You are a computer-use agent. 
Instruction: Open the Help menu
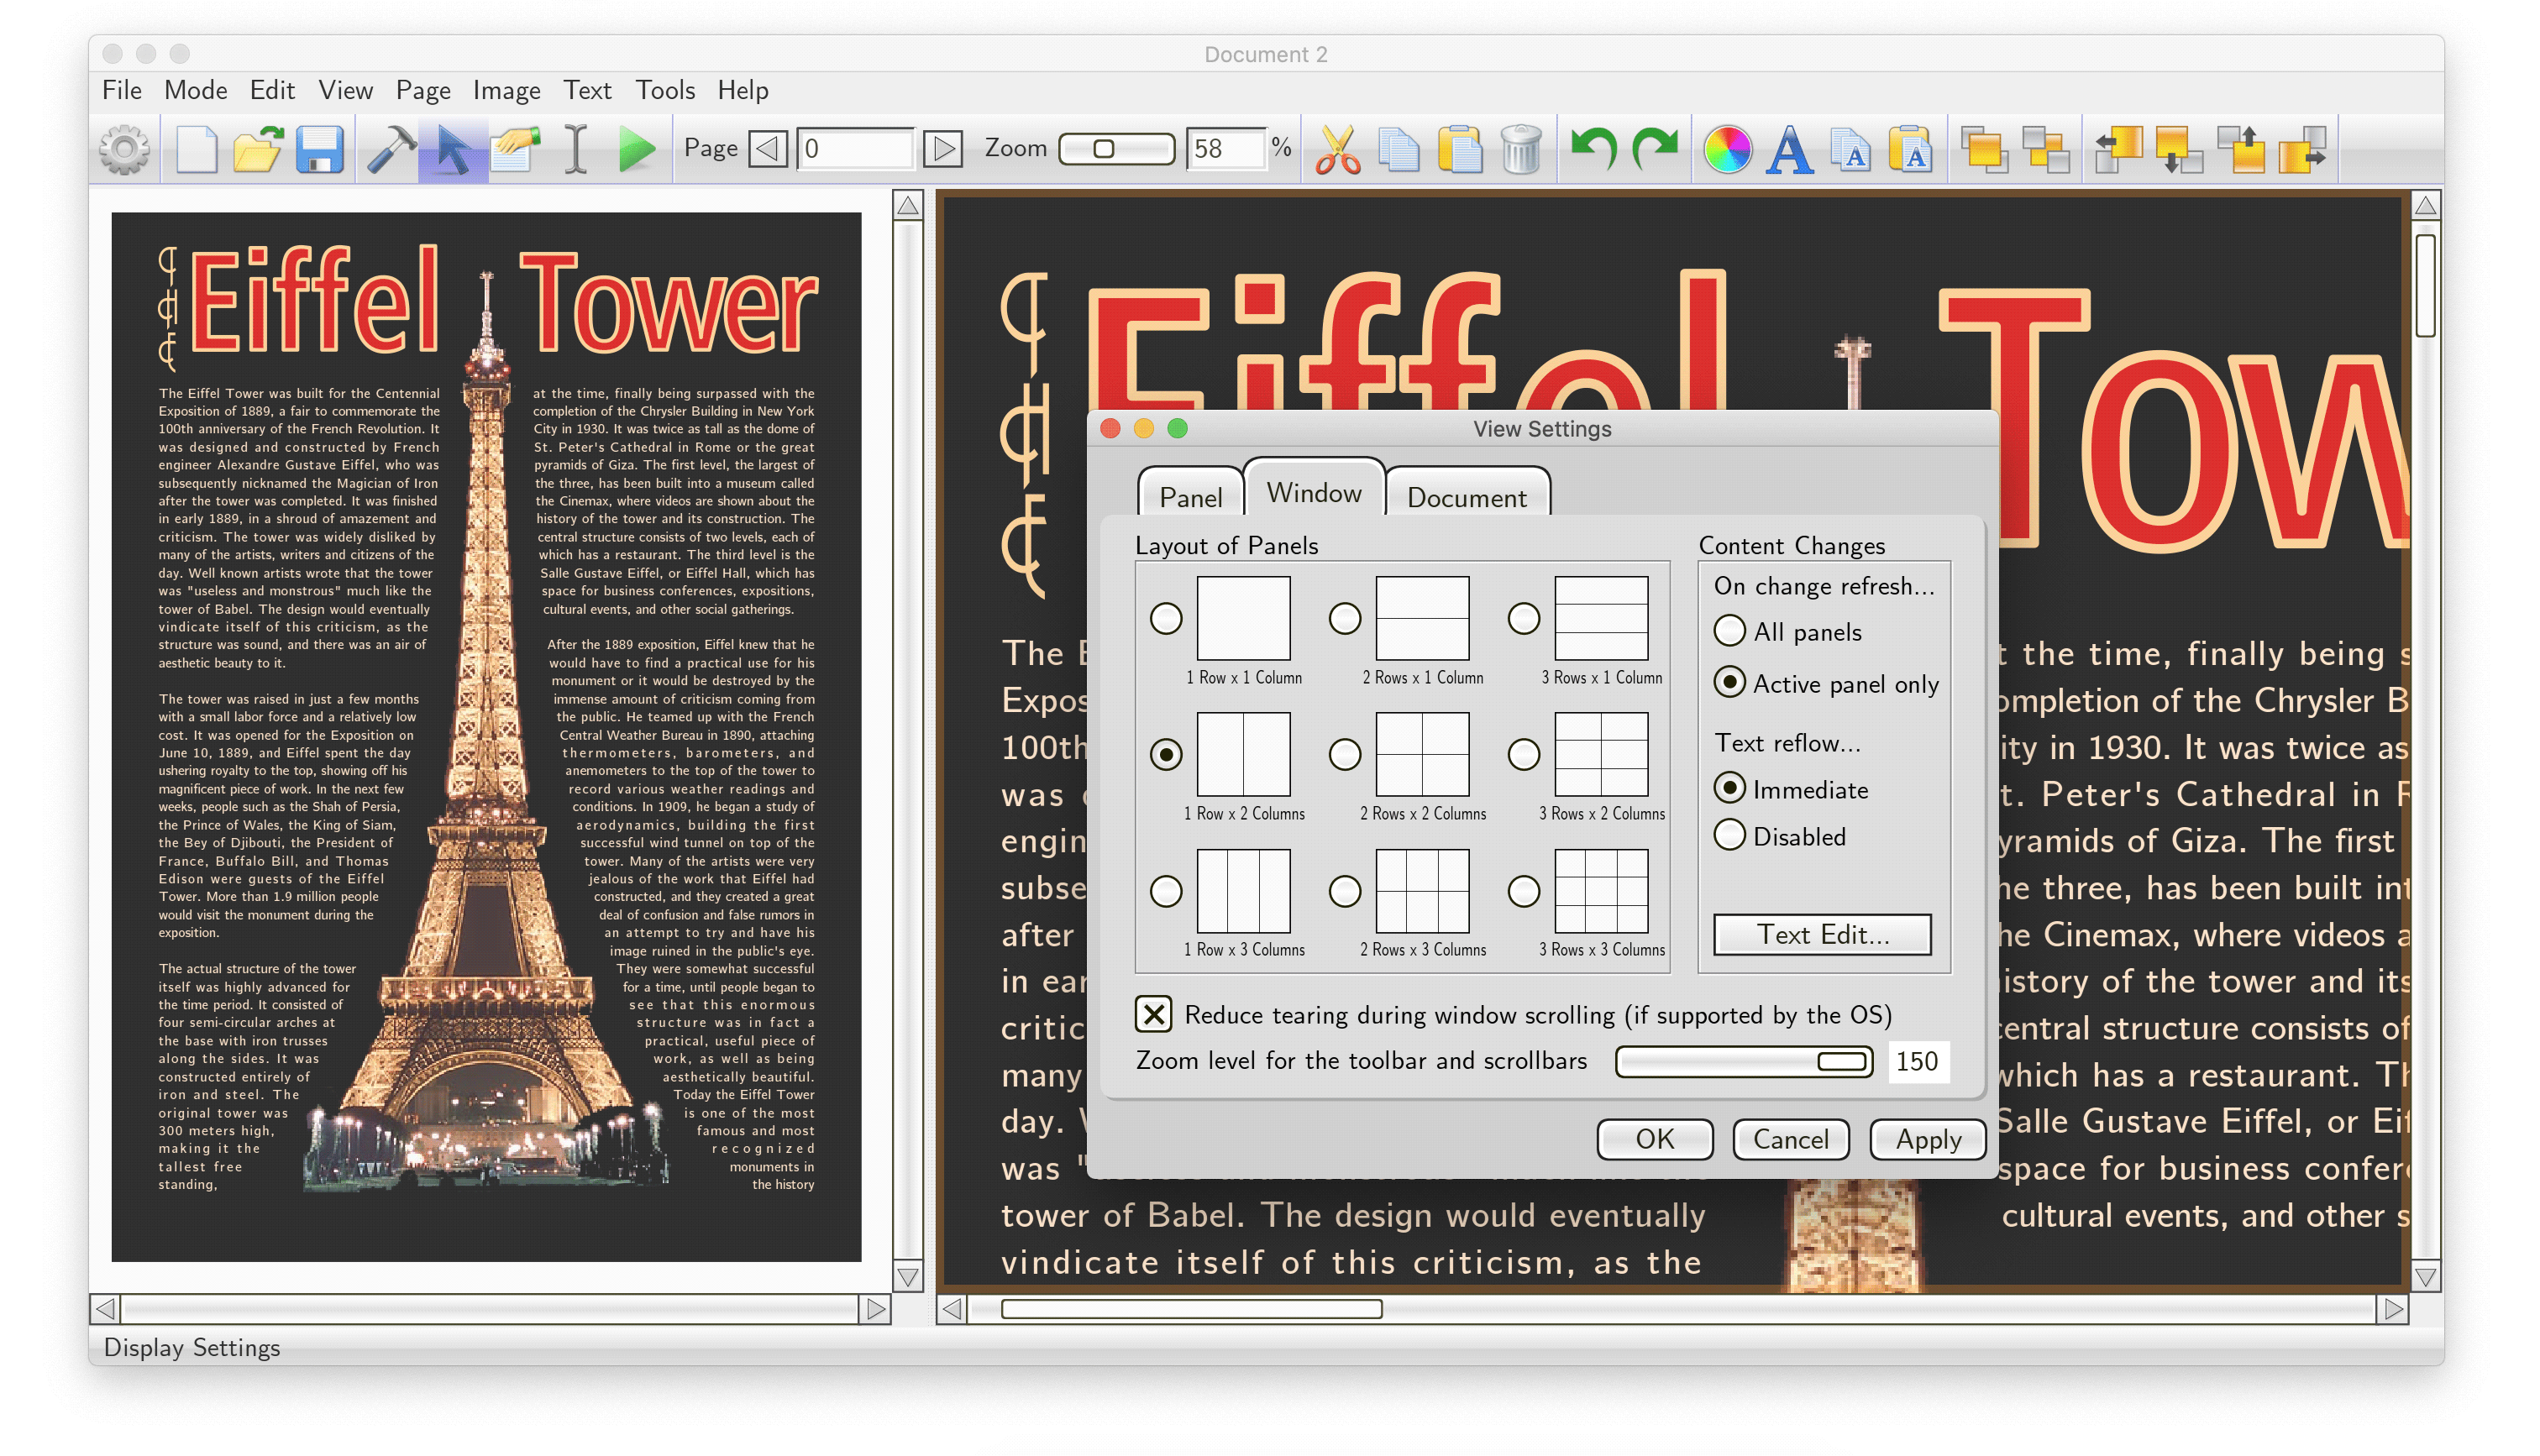tap(742, 90)
